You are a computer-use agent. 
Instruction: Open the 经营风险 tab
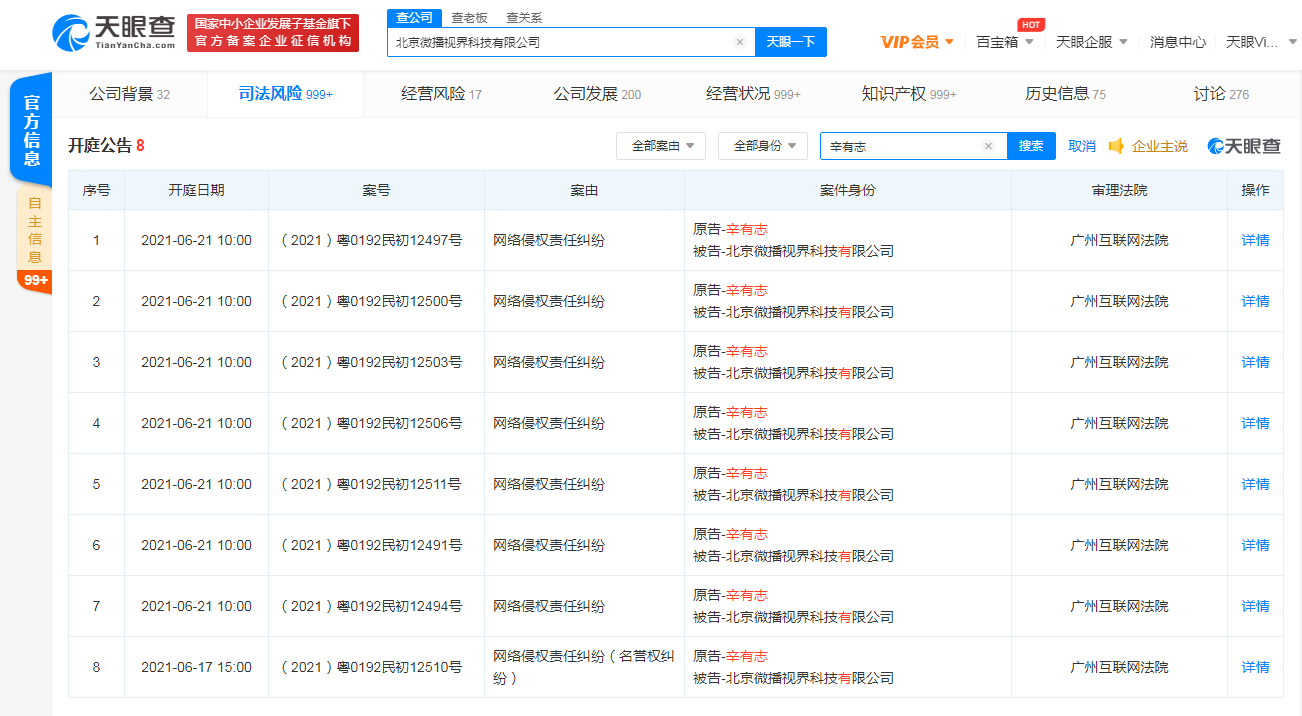[441, 94]
